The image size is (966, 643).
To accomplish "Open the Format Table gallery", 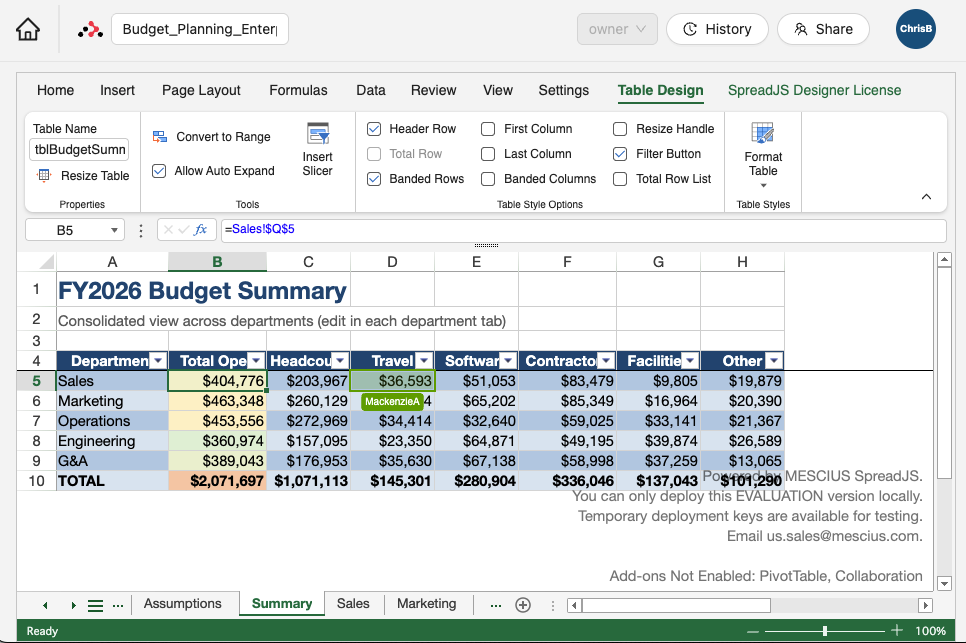I will tap(763, 155).
